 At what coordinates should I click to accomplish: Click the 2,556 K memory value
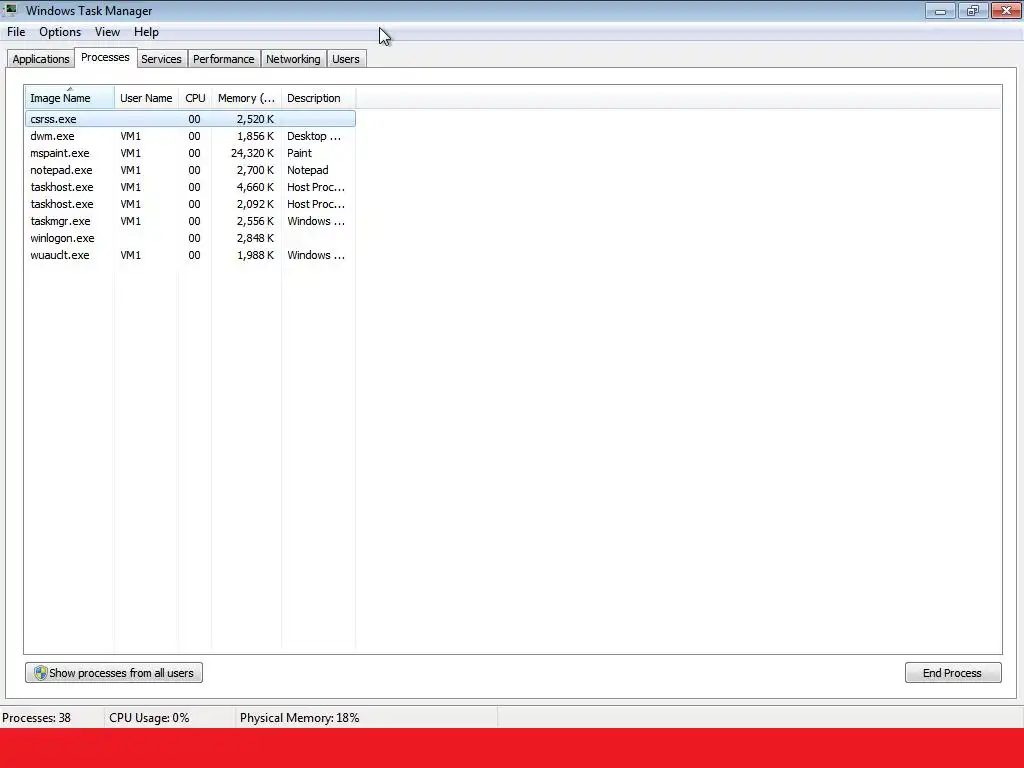tap(255, 221)
